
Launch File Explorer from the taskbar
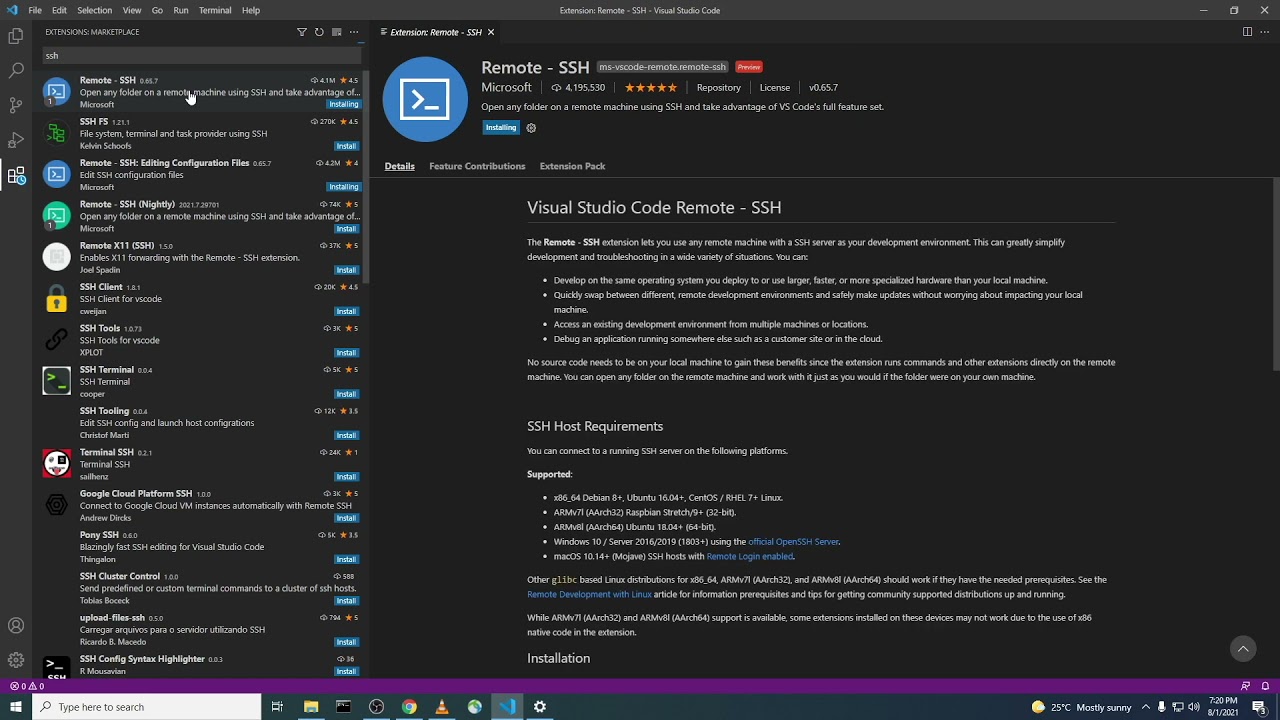311,707
